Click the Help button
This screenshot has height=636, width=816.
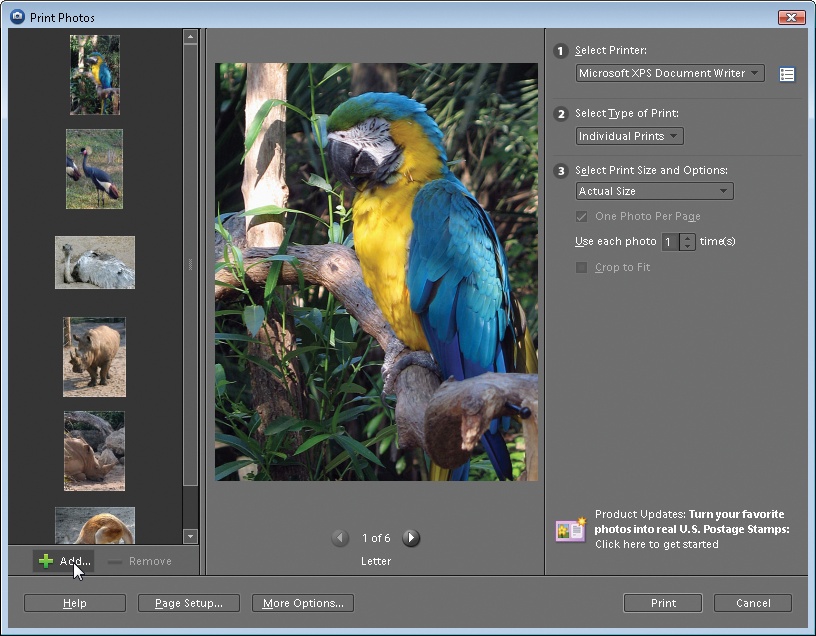[x=75, y=603]
